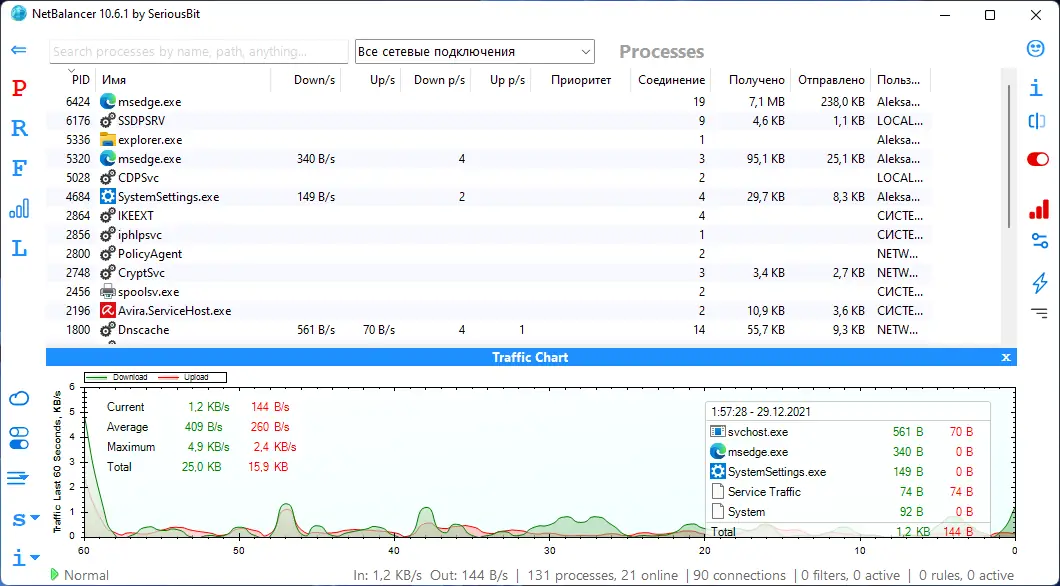Click '131 processes, 21 online' in status bar
Screen dimensions: 1060x586
point(603,575)
